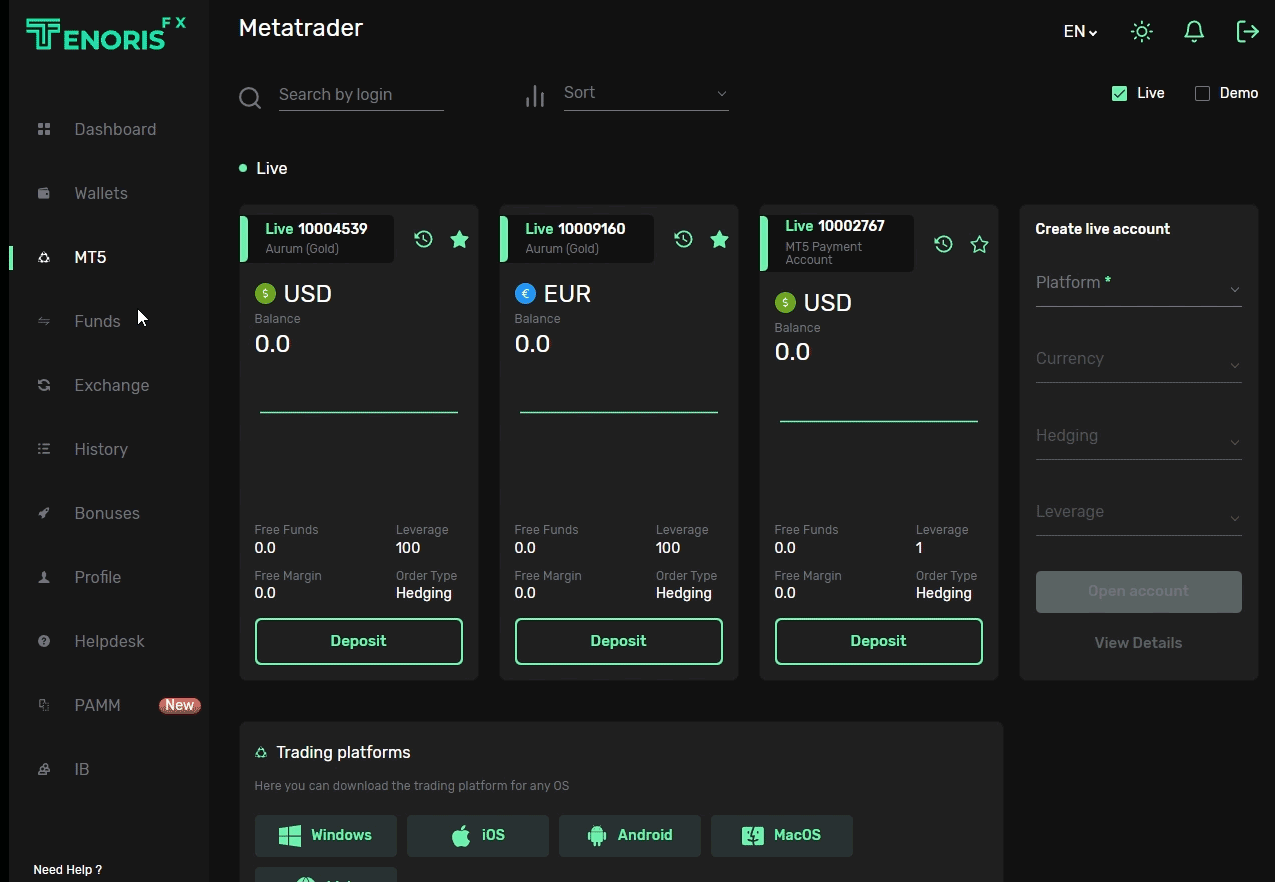Open the Sort dropdown
Viewport: 1275px width, 882px height.
(x=645, y=93)
